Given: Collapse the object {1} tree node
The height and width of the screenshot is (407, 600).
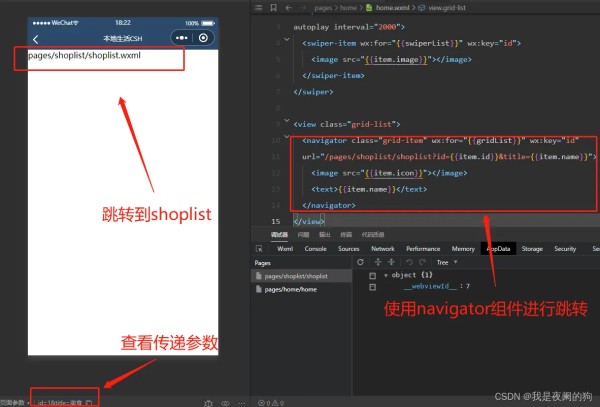Looking at the screenshot, I should (x=386, y=275).
